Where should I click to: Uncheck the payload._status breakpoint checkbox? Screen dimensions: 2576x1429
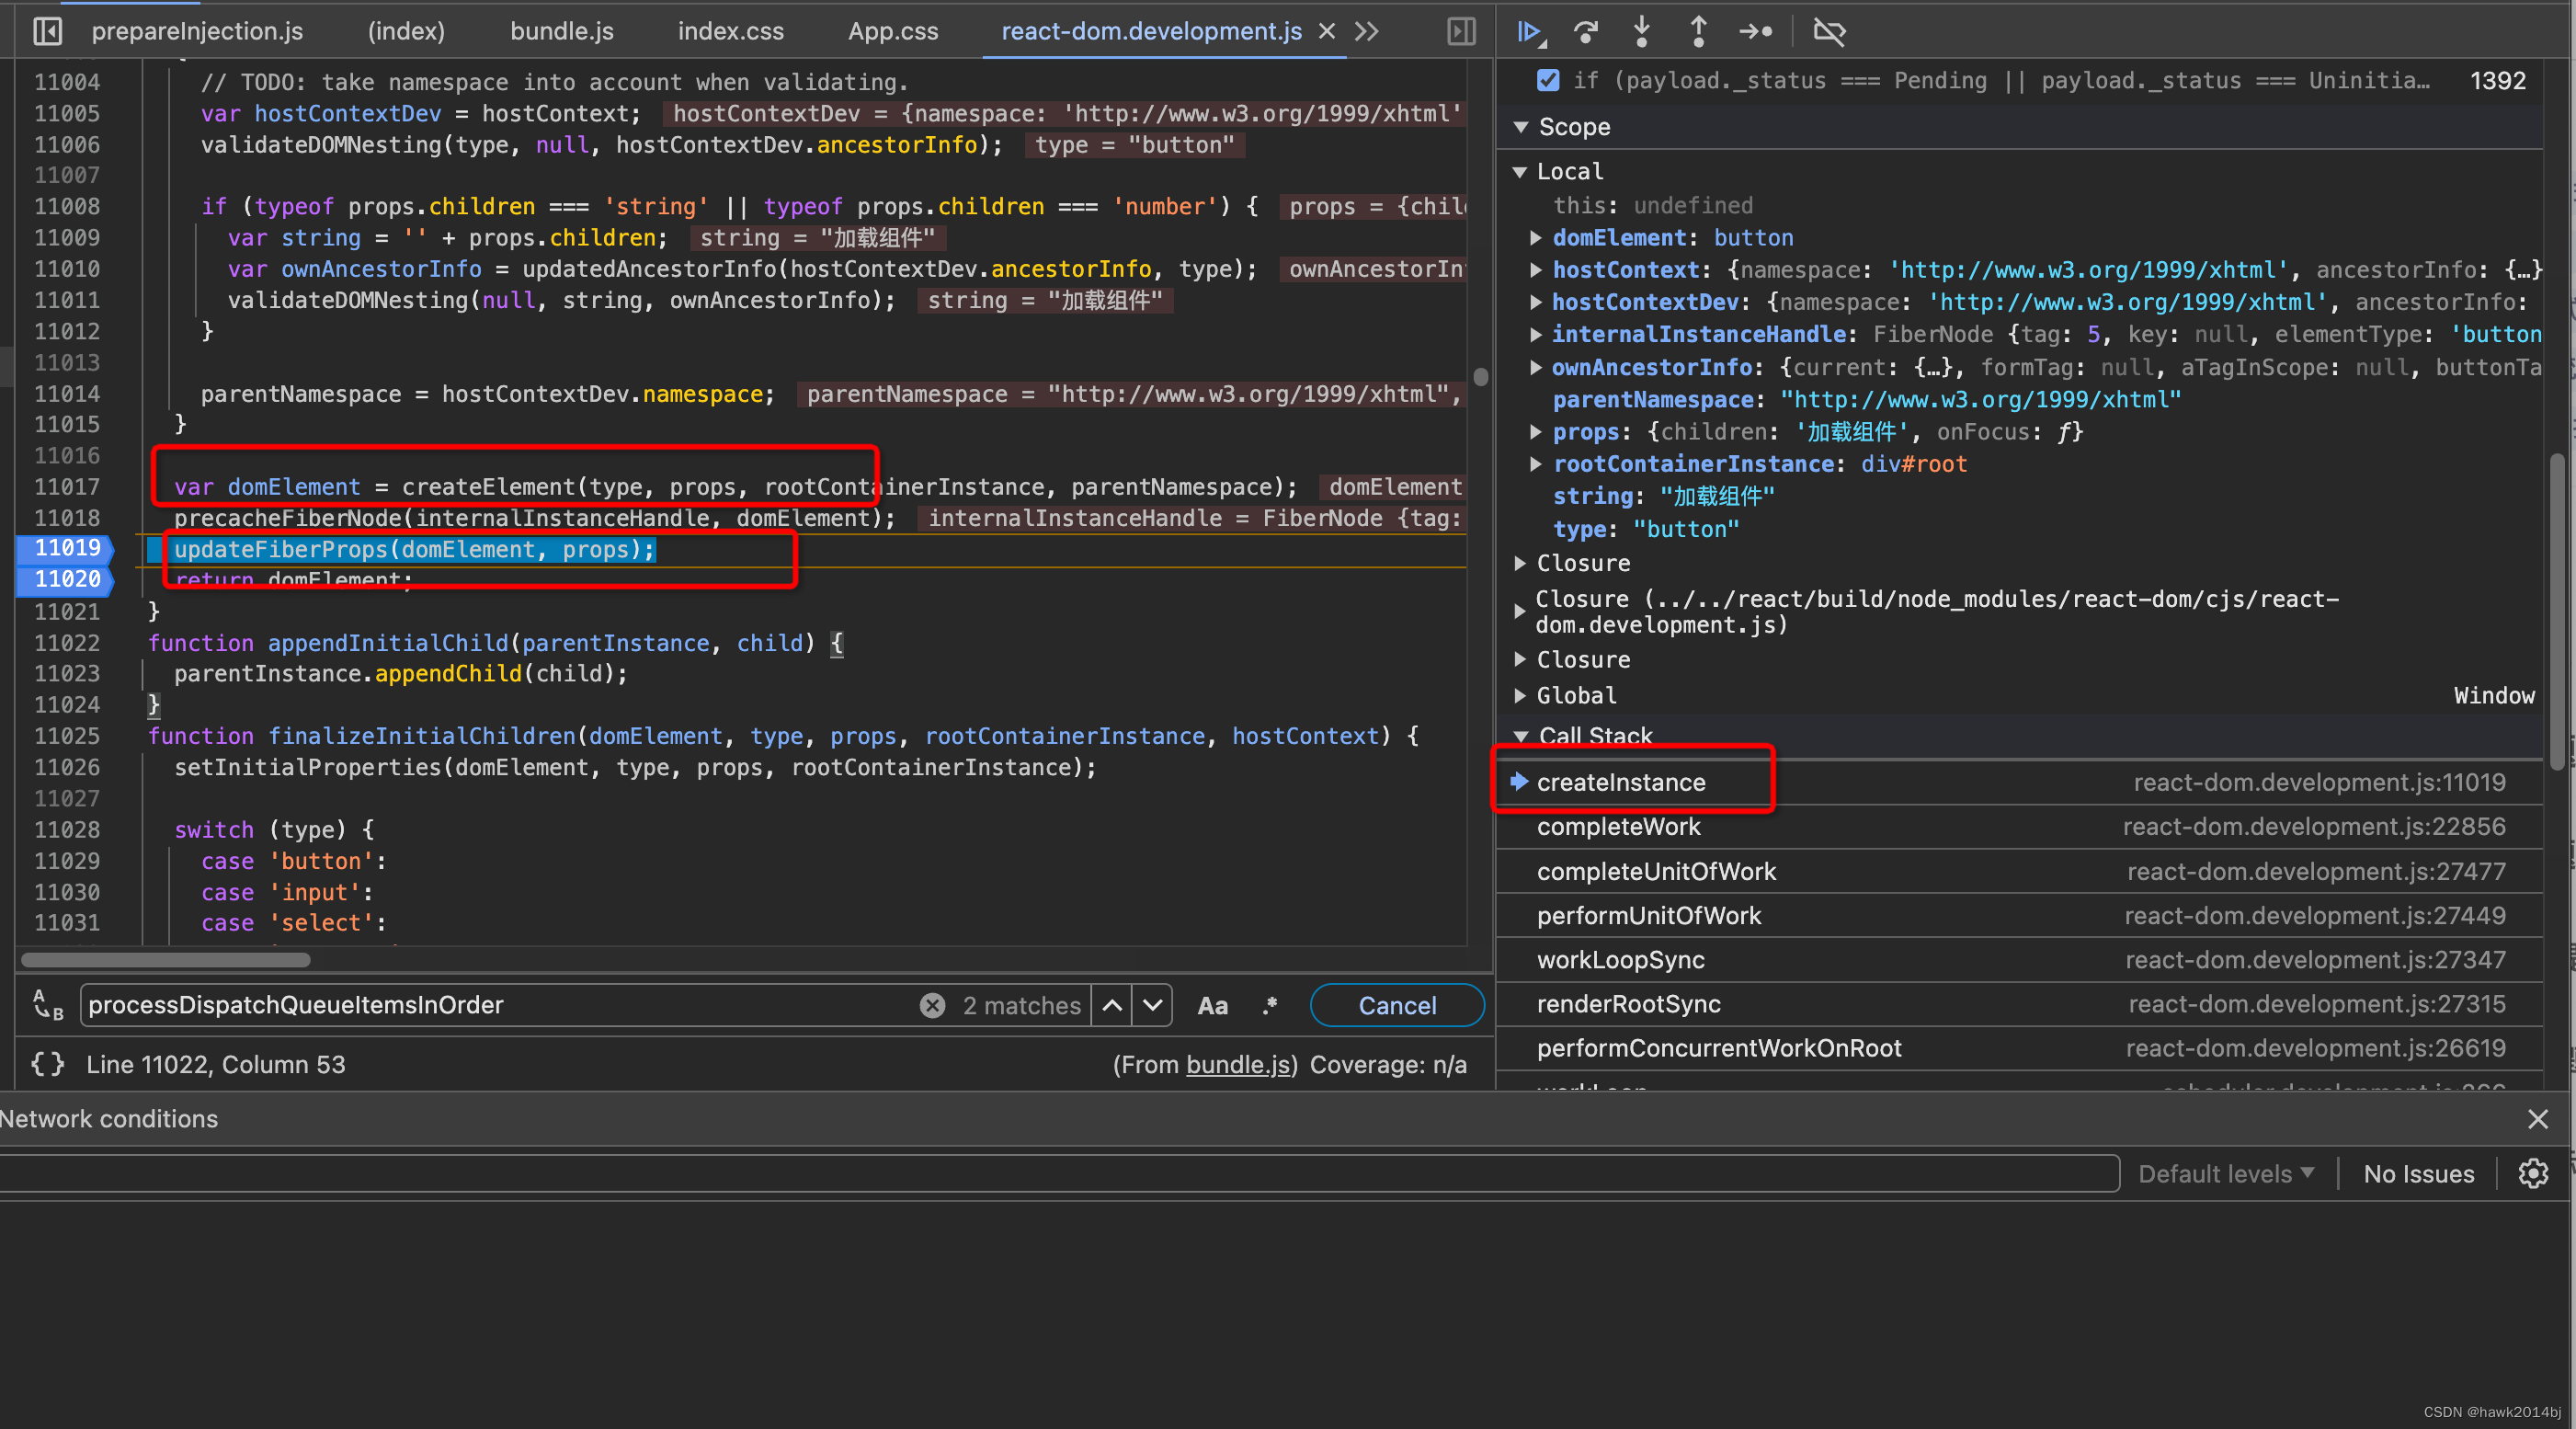1548,80
